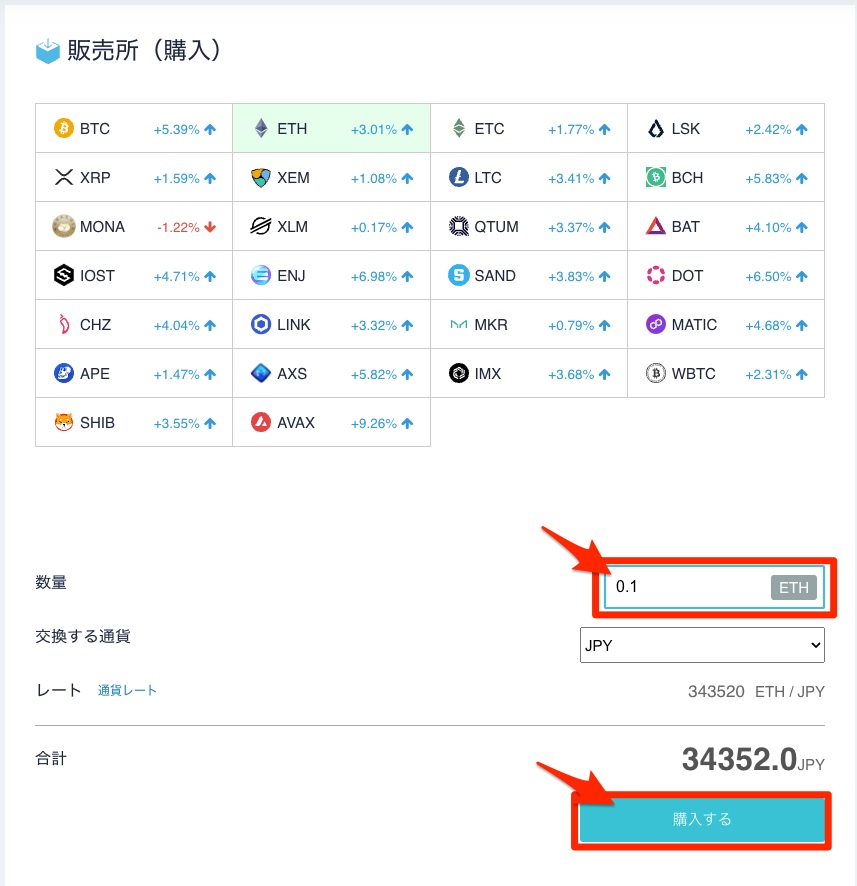857x886 pixels.
Task: Click the total 34352.0 JPY amount
Action: (753, 759)
